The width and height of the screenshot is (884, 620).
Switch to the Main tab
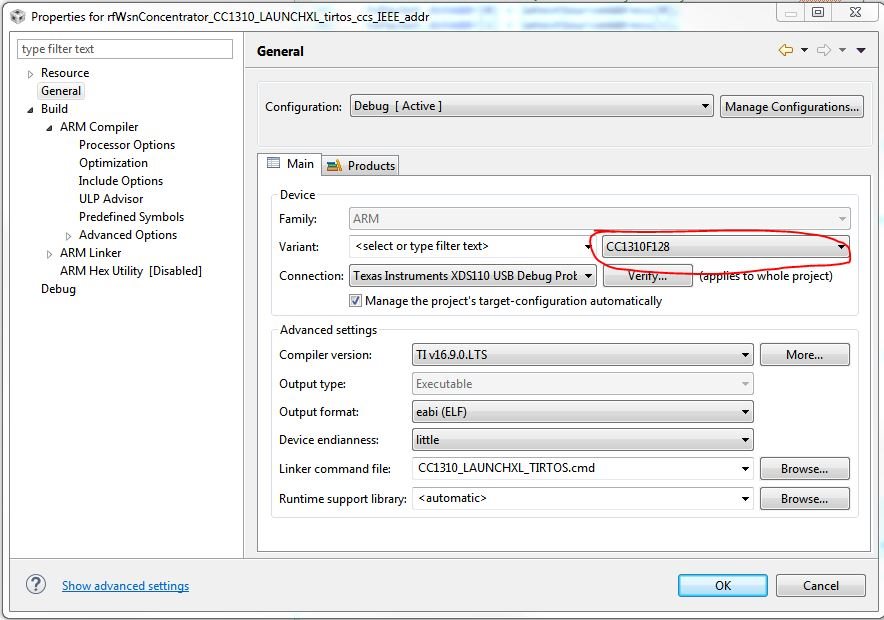[290, 163]
